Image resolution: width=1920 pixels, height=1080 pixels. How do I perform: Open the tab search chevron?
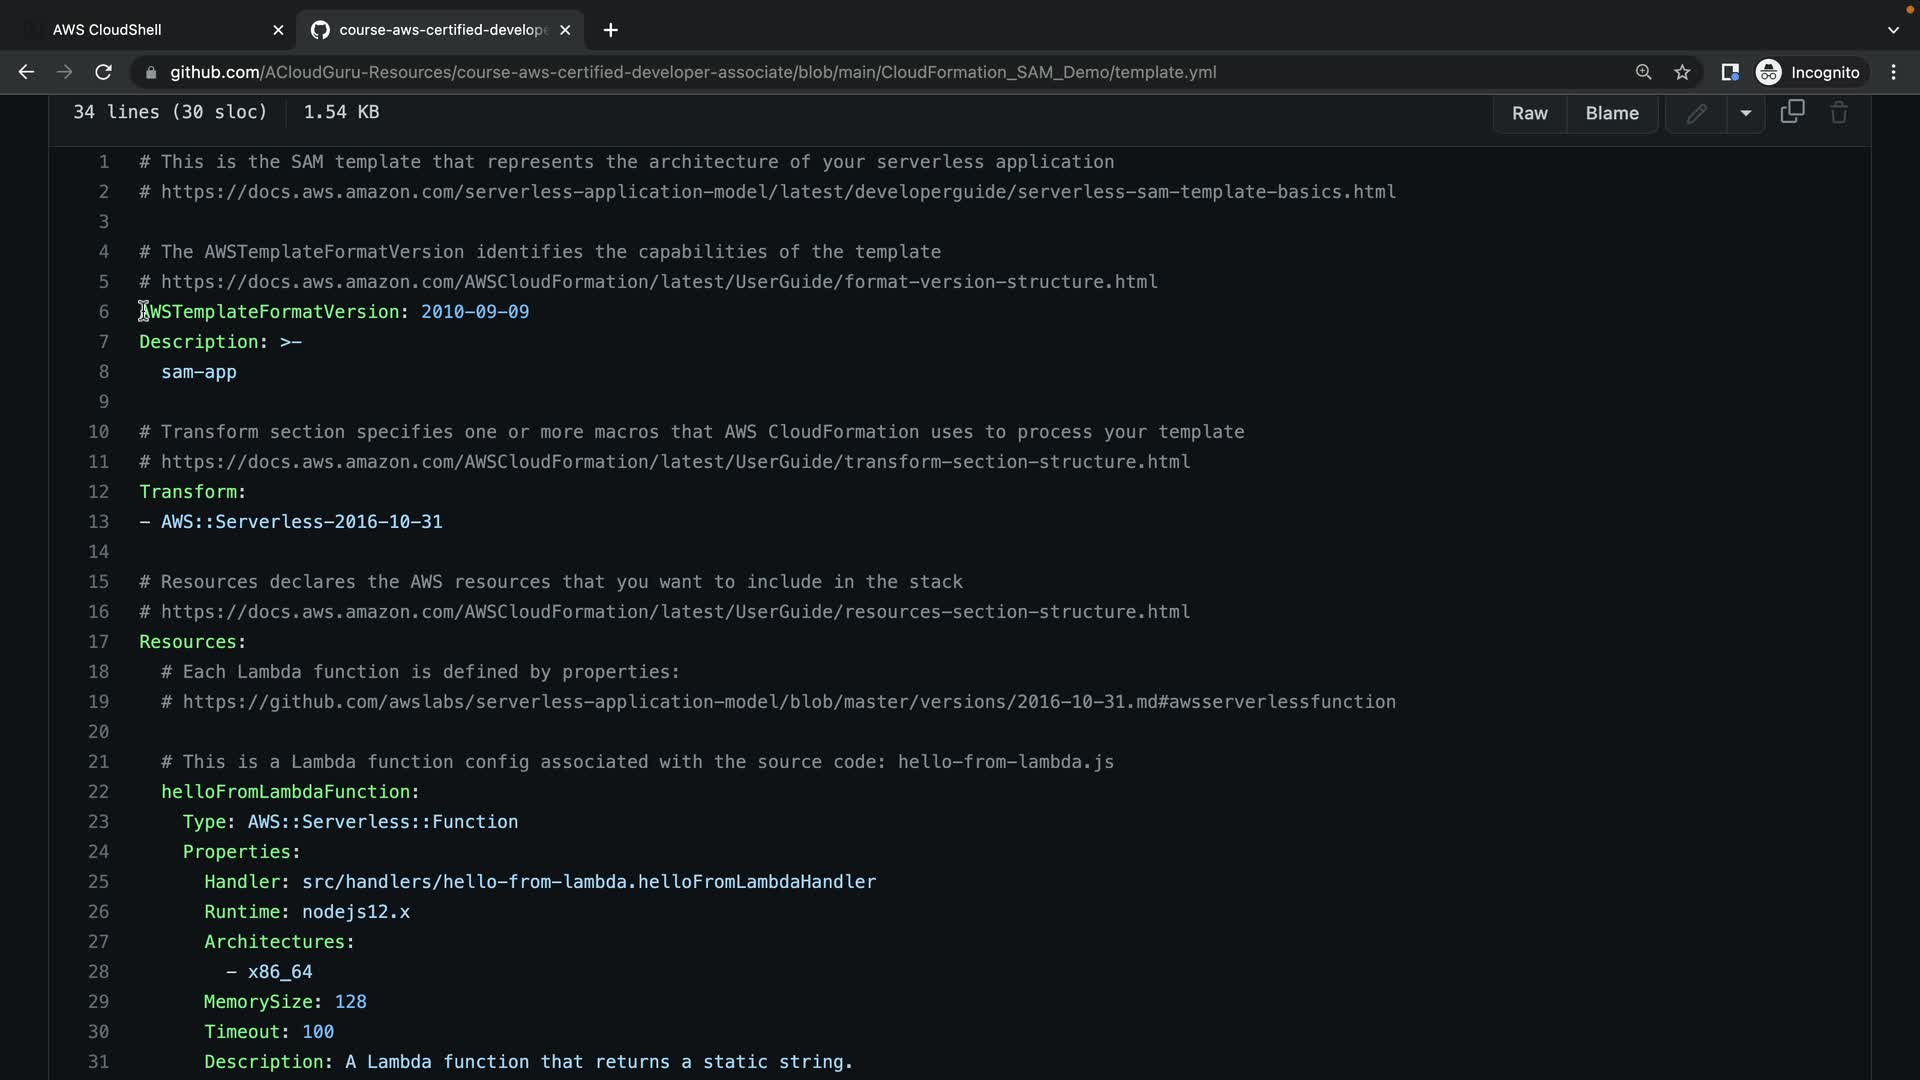(x=1892, y=30)
